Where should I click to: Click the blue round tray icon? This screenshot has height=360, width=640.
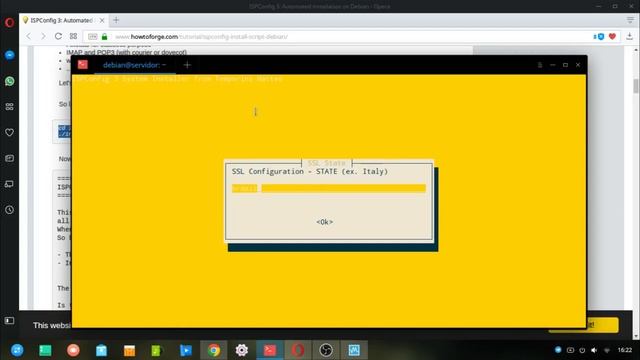click(x=558, y=350)
